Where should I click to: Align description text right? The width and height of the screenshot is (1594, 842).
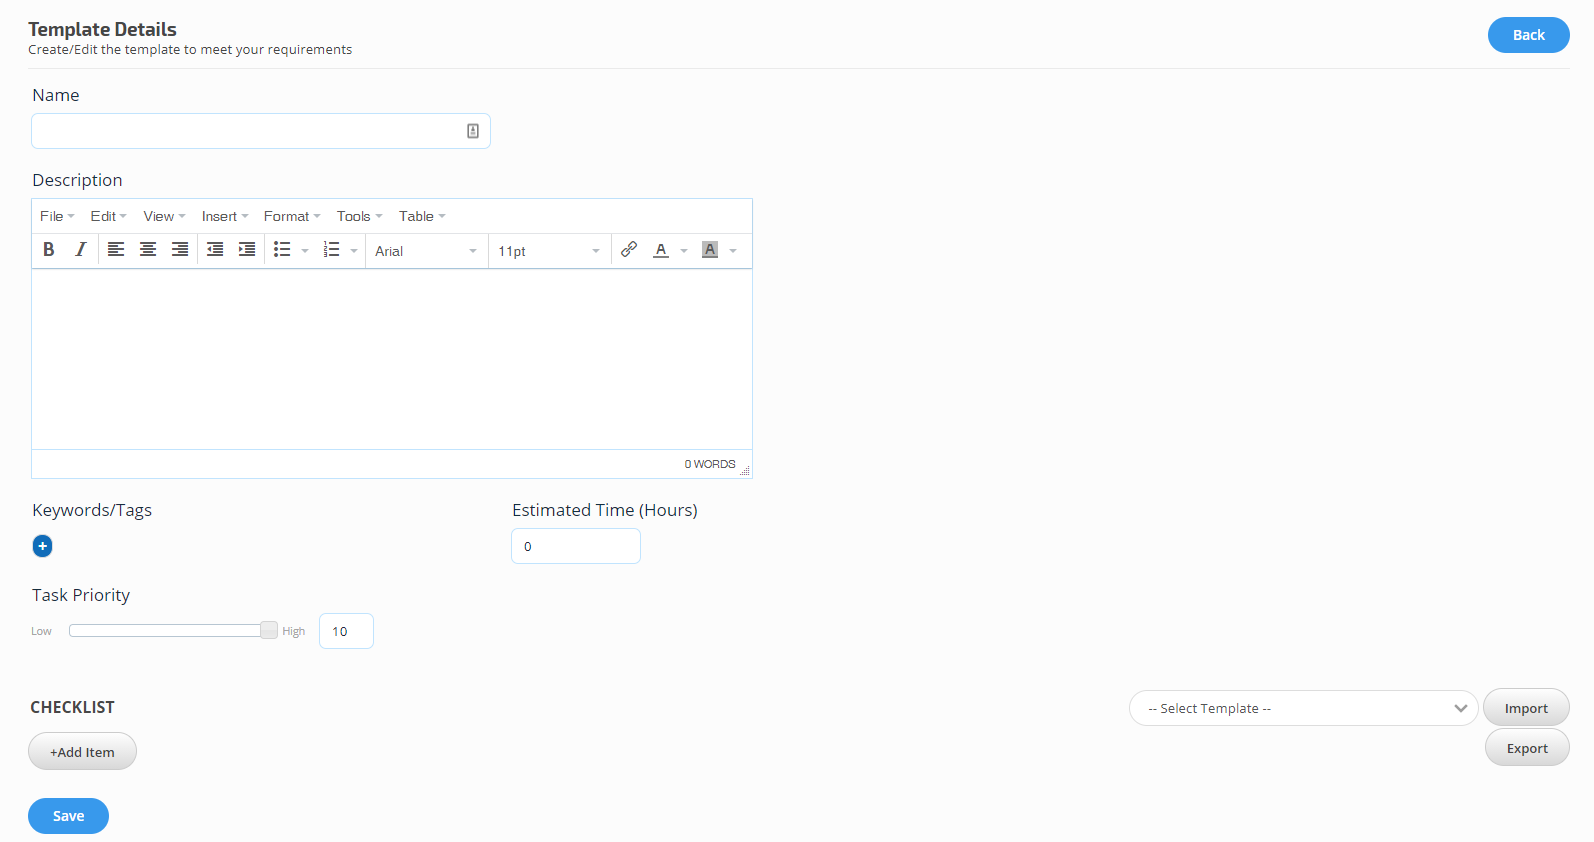coord(180,250)
